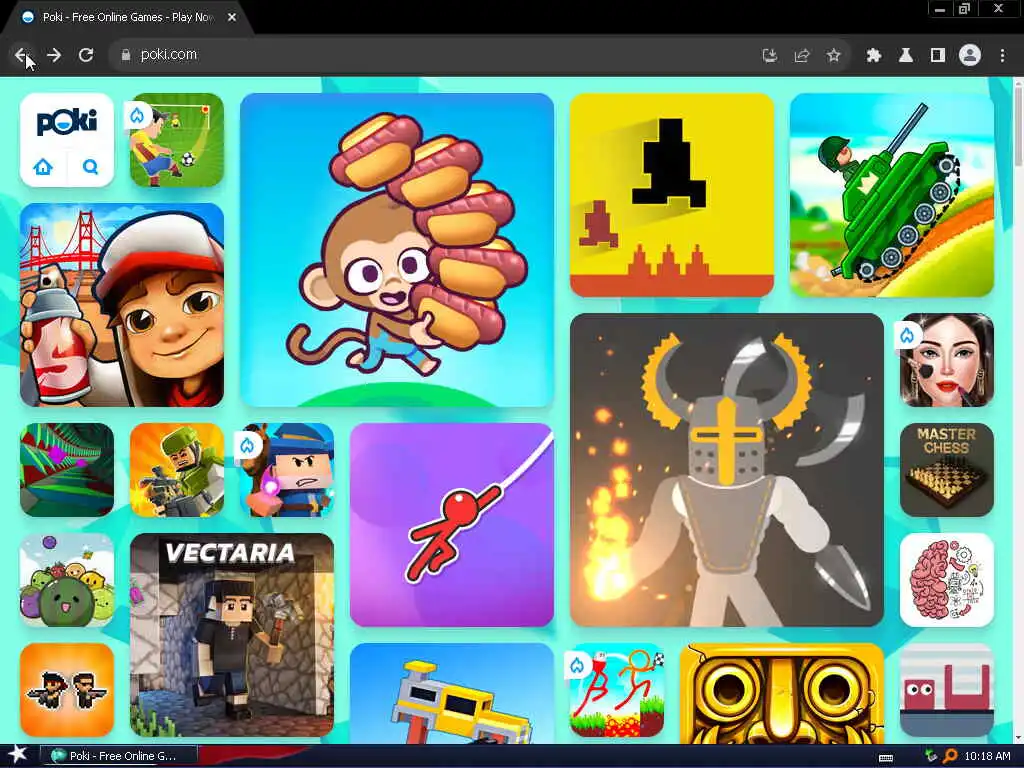Image resolution: width=1024 pixels, height=768 pixels.
Task: Open the green tunnel slope game
Action: pos(67,470)
